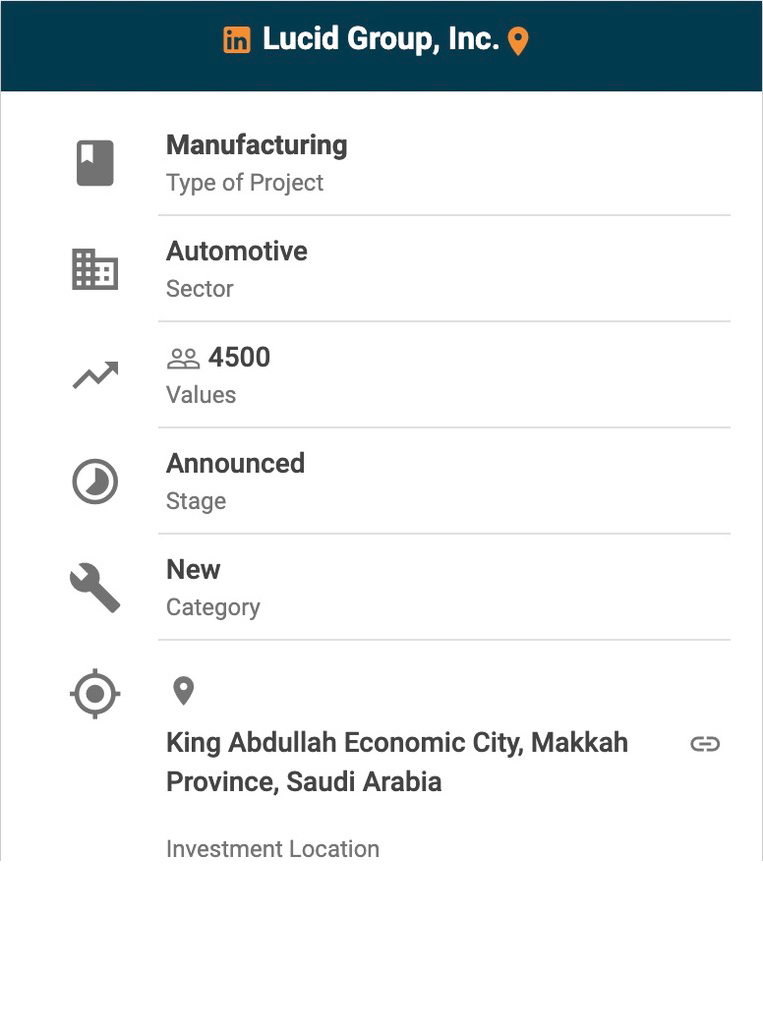Click the gray location pin above address
763x1032 pixels.
[x=183, y=690]
